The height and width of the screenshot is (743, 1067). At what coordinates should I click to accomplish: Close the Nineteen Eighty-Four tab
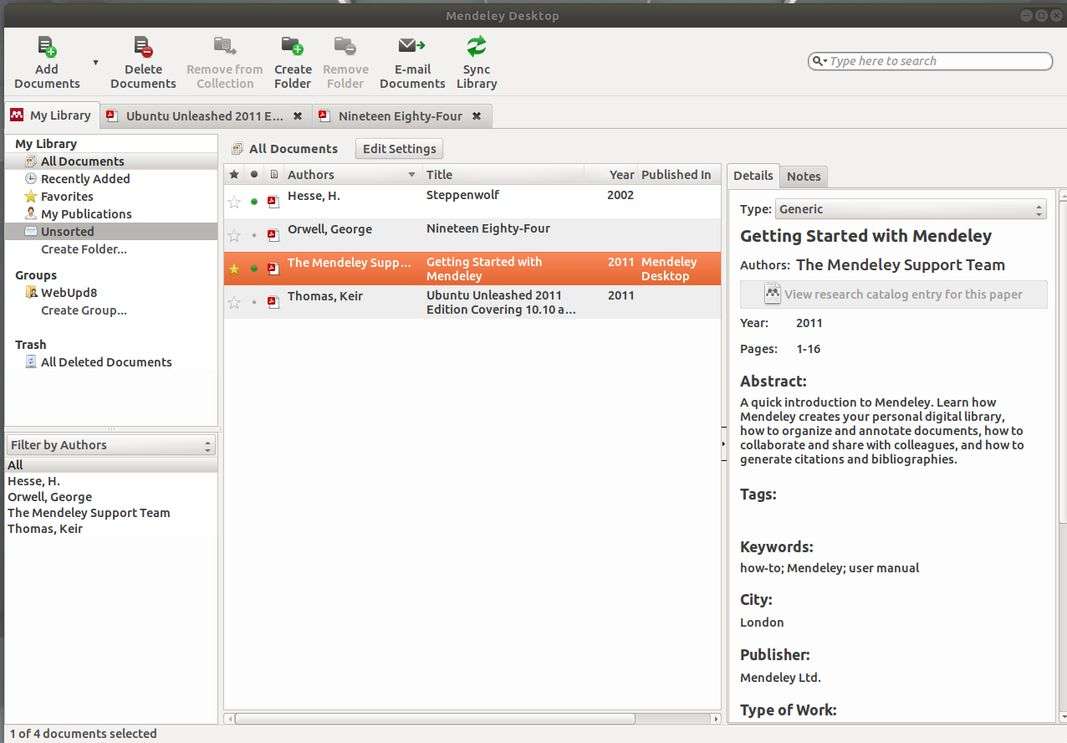(x=477, y=116)
